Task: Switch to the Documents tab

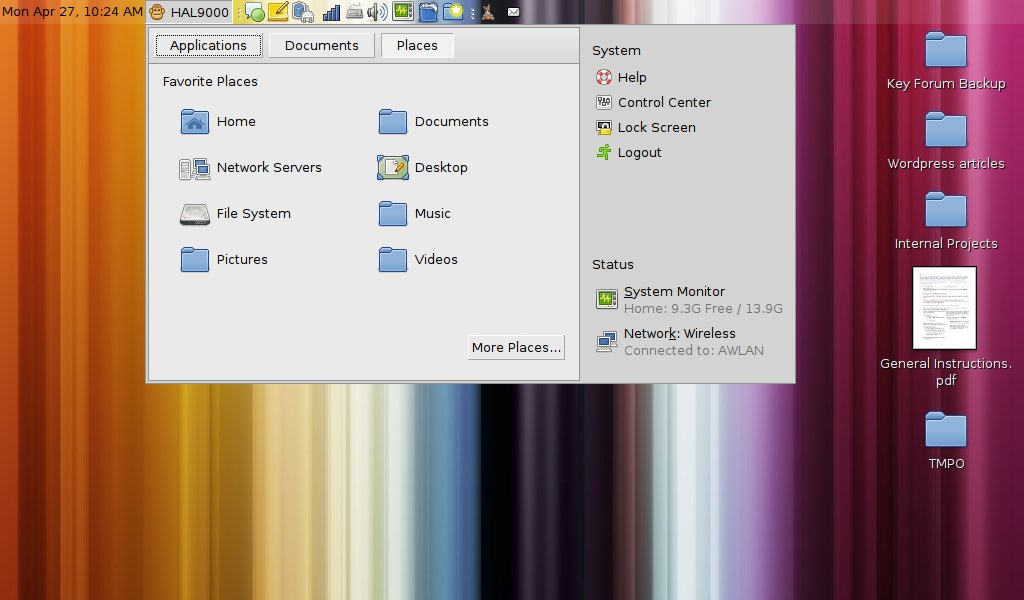Action: point(321,45)
